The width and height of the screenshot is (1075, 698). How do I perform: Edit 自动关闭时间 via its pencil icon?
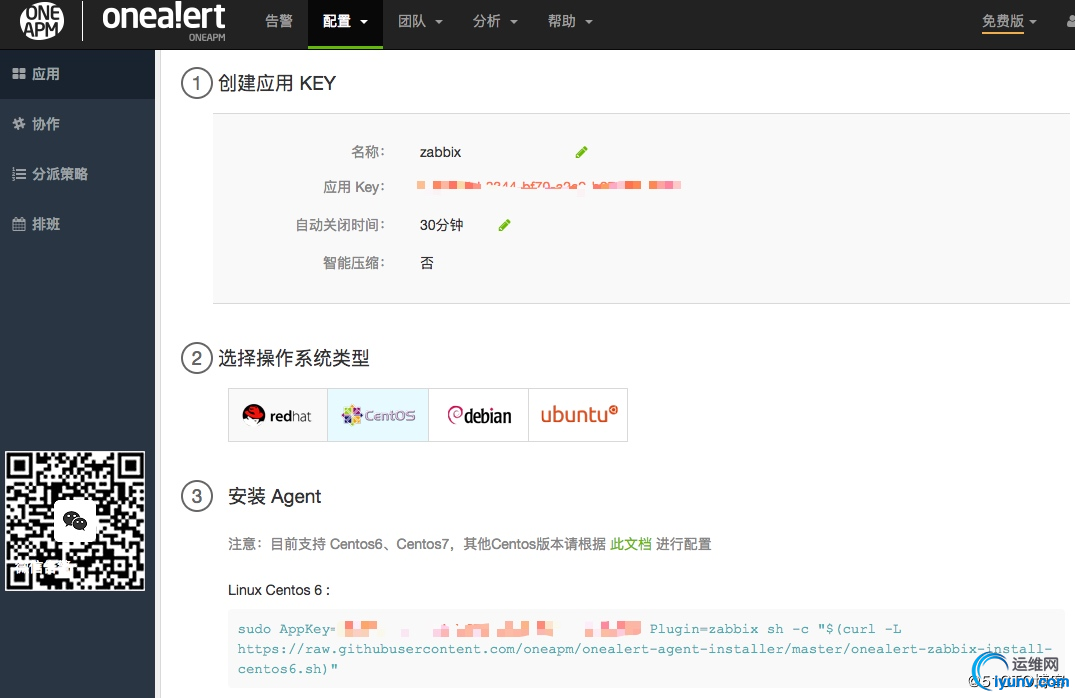(504, 224)
